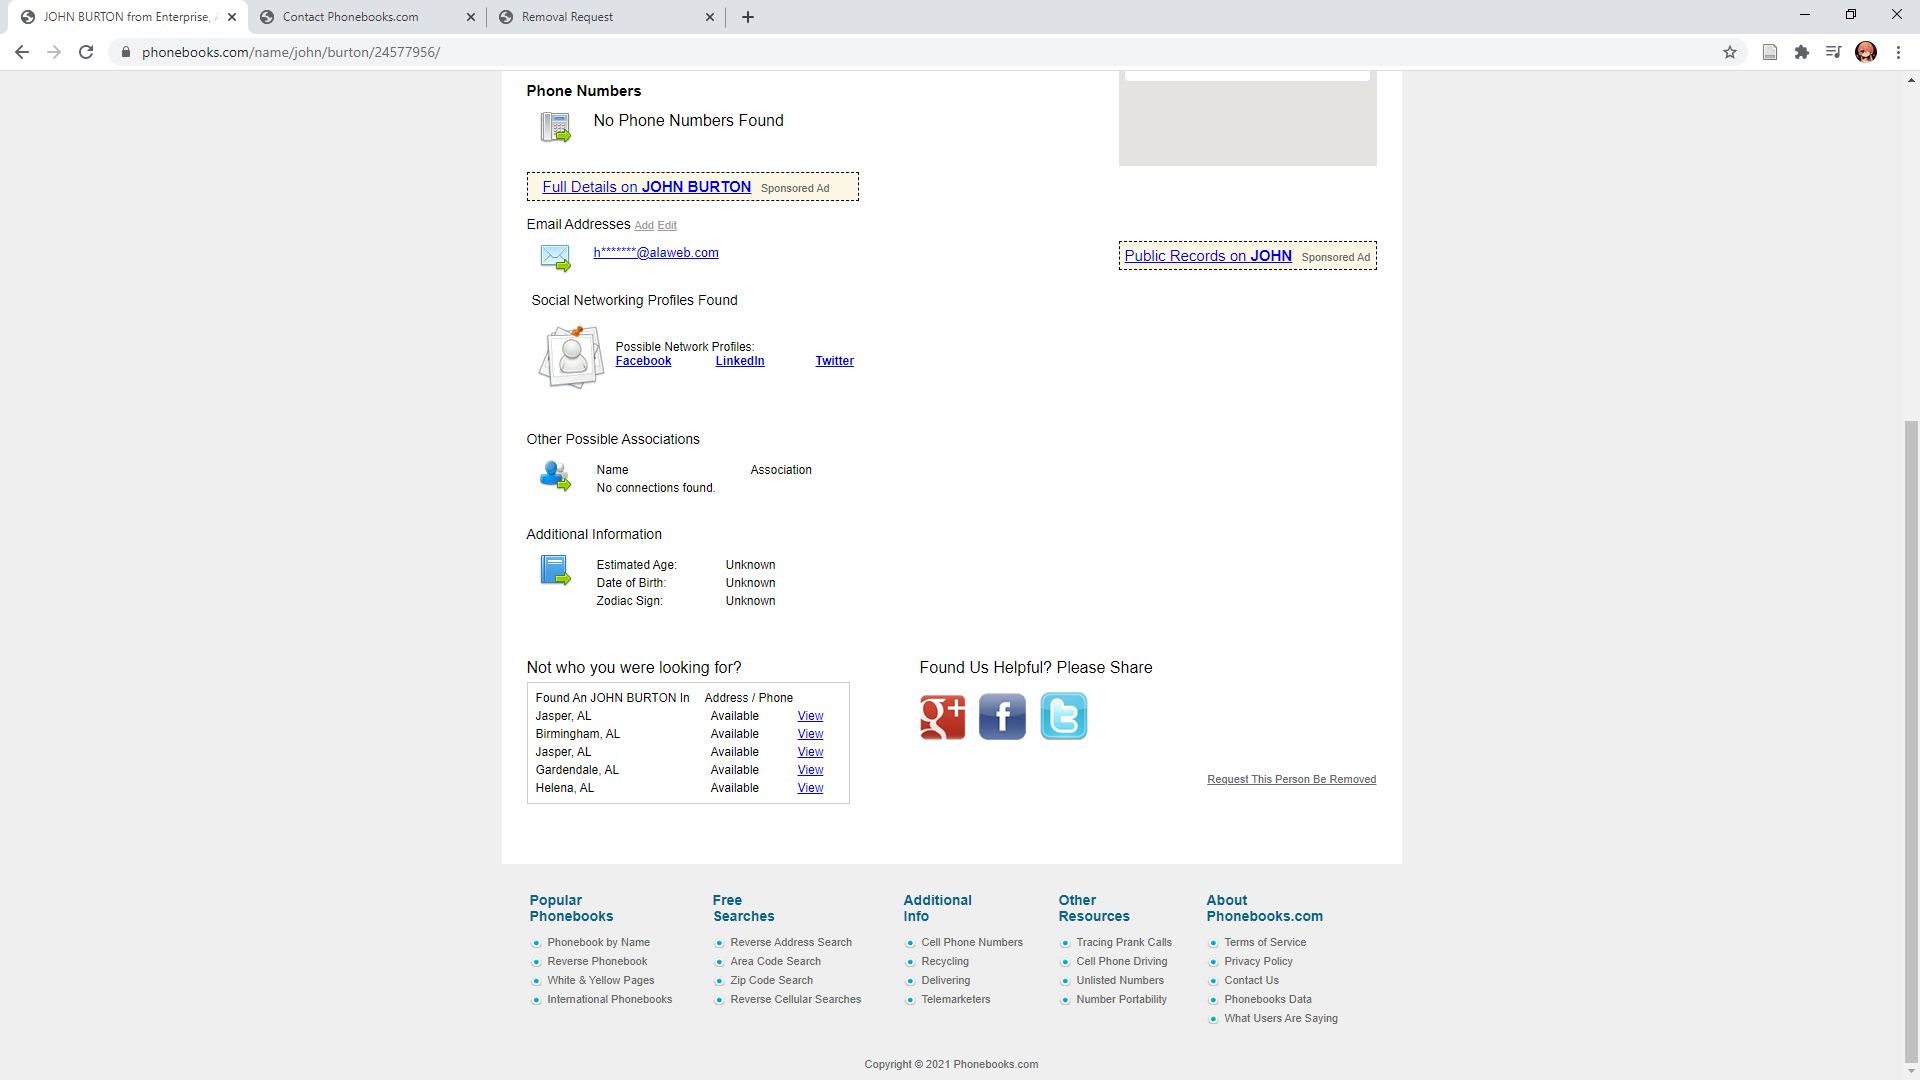Click the phone book icon under Phone Numbers
Viewport: 1920px width, 1080px height.
coord(555,127)
